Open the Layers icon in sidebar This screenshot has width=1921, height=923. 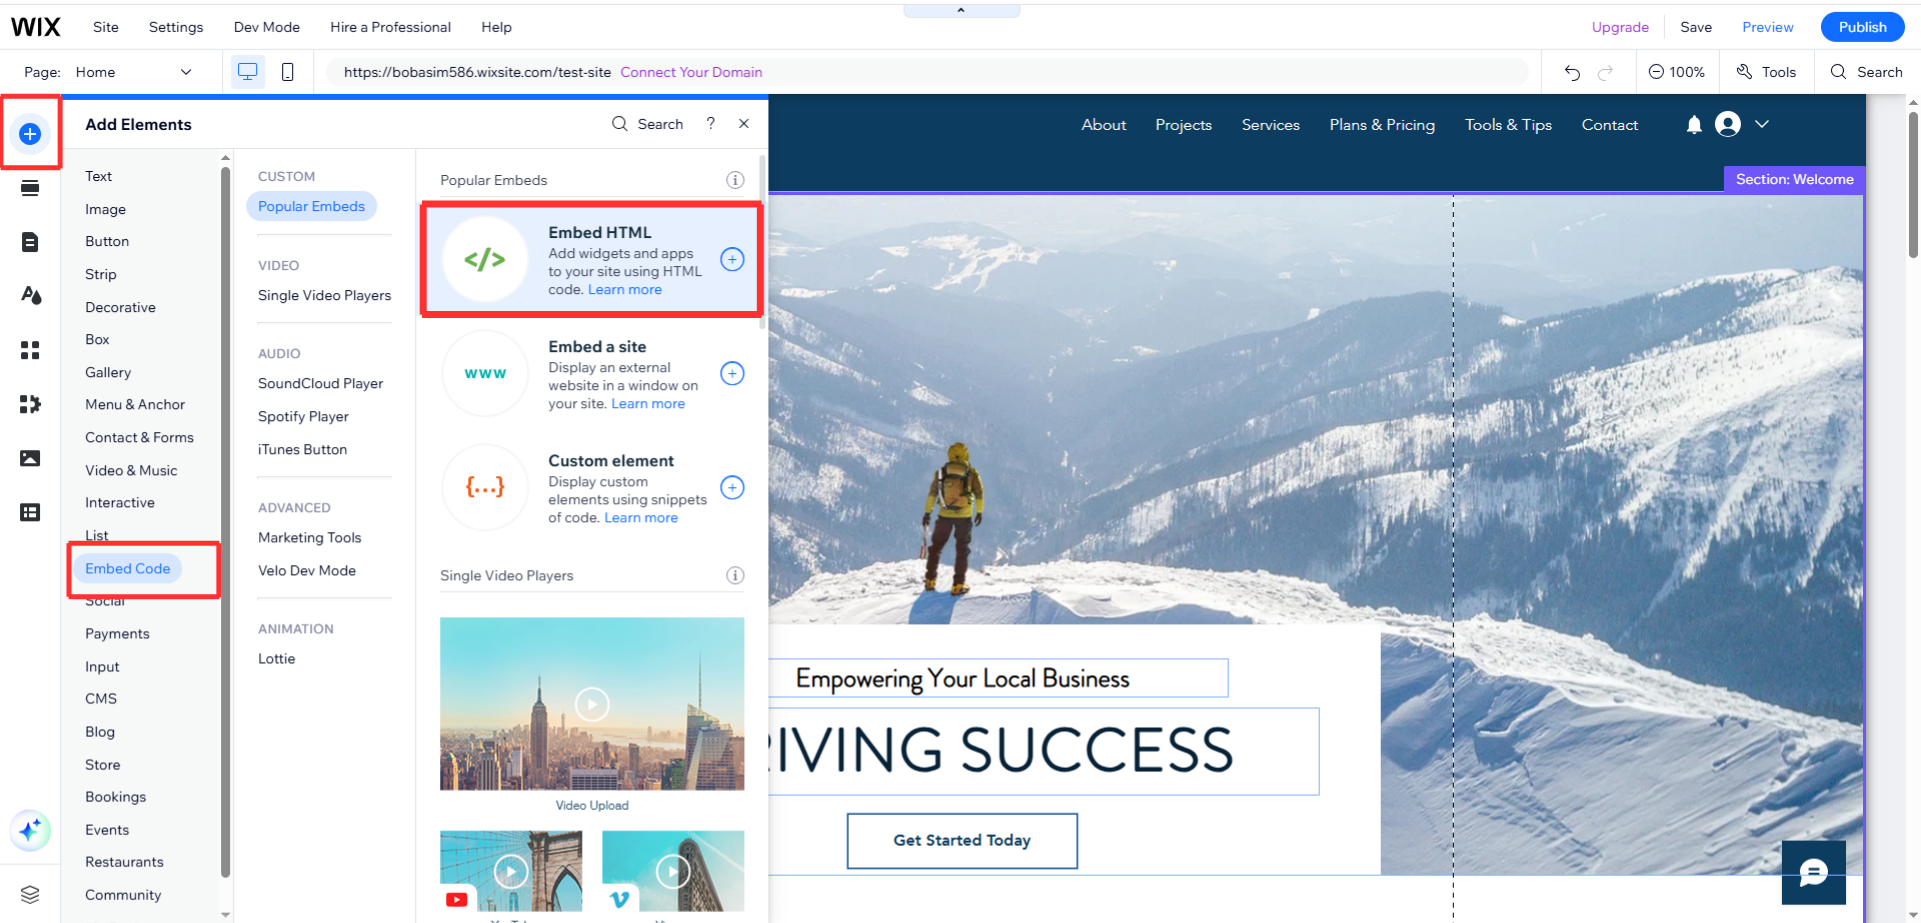click(x=30, y=894)
